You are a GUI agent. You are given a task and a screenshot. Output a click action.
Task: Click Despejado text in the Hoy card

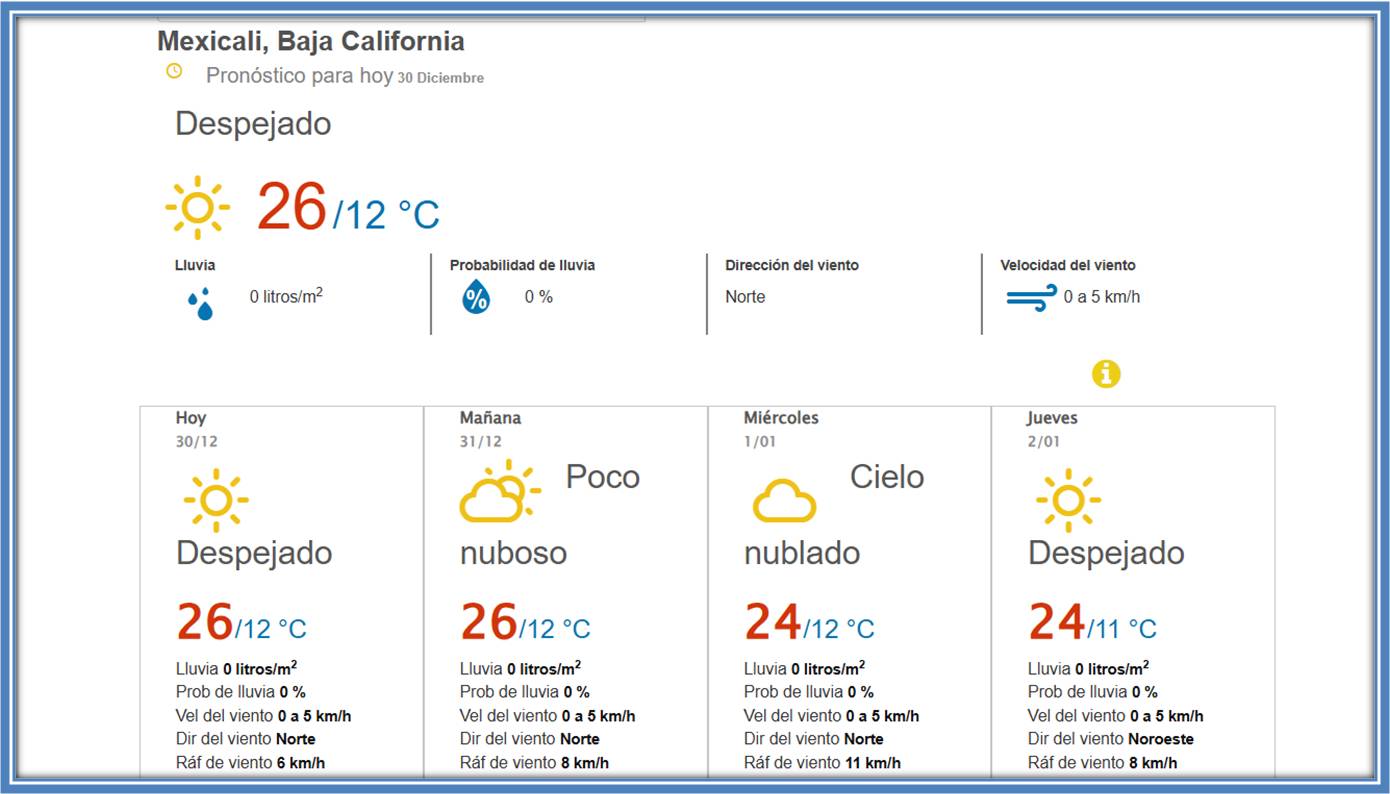point(254,553)
